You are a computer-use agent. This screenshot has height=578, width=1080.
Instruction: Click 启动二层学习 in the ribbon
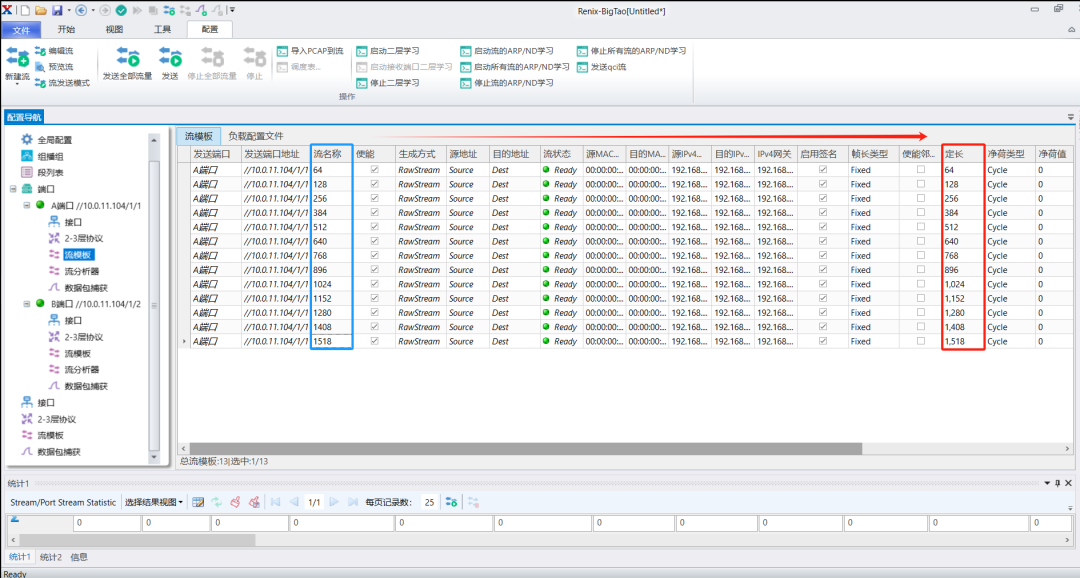tap(363, 50)
